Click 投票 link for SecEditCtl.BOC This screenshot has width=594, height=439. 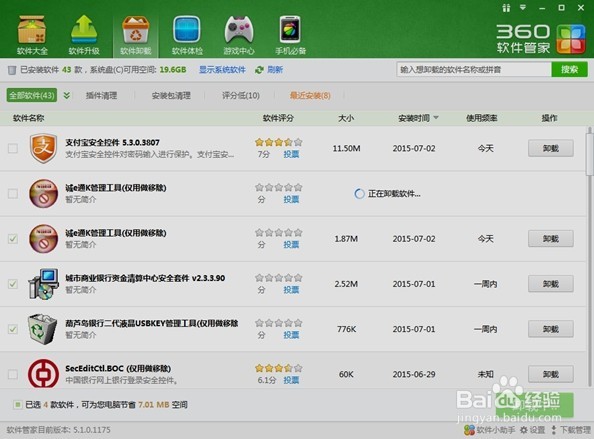291,380
